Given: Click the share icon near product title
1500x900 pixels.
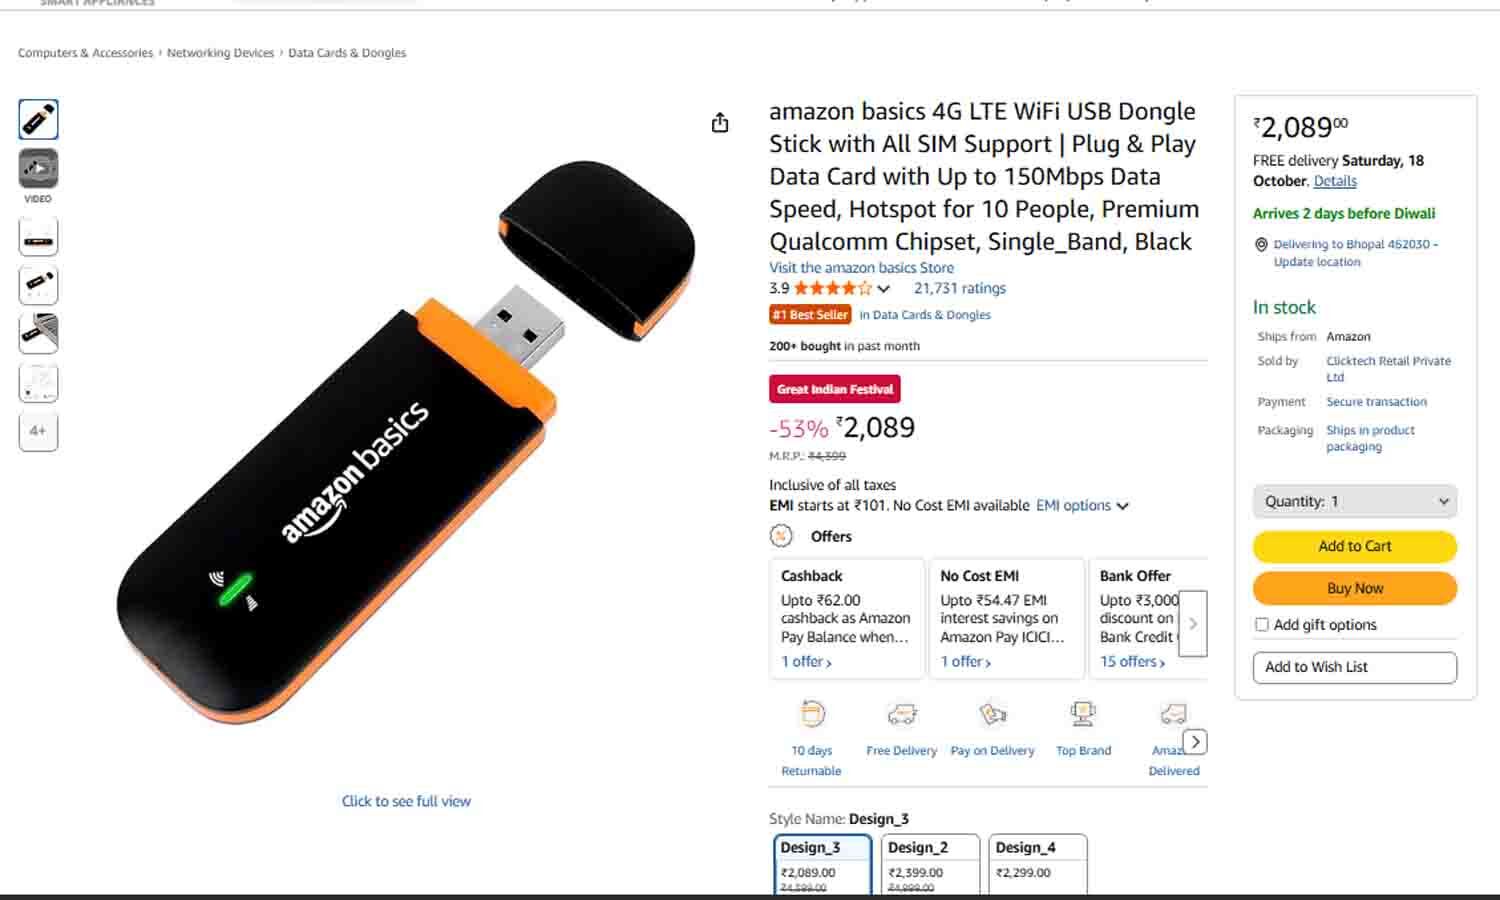Looking at the screenshot, I should tap(720, 120).
